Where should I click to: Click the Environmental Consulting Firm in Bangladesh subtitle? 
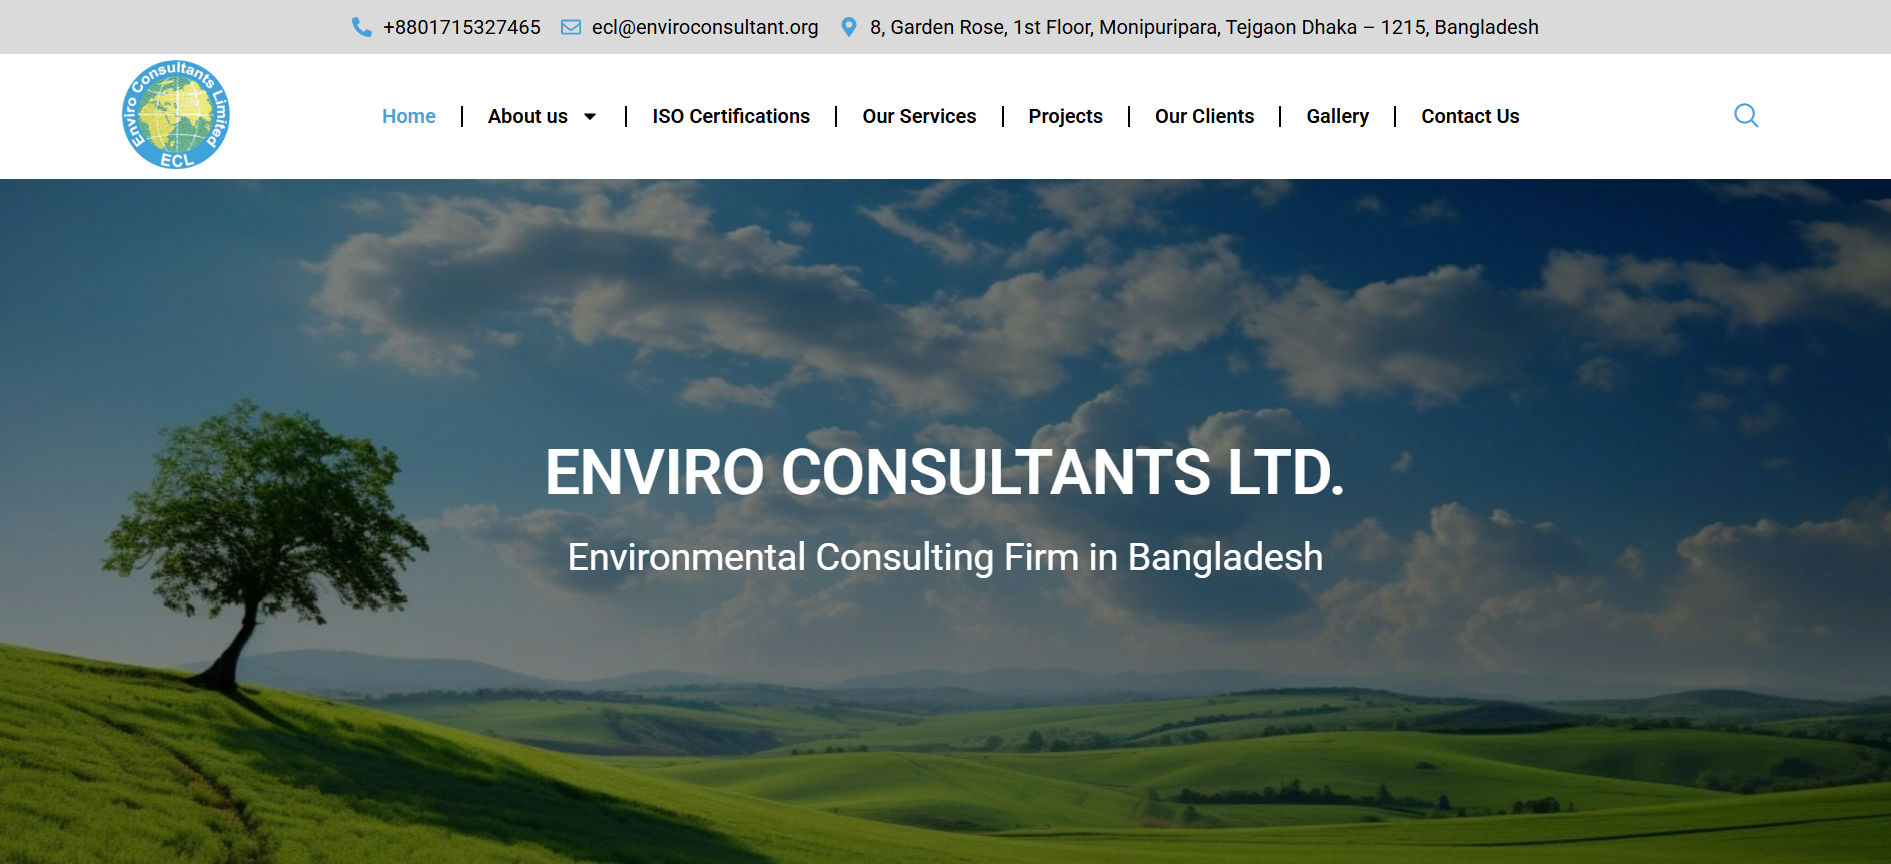coord(945,557)
